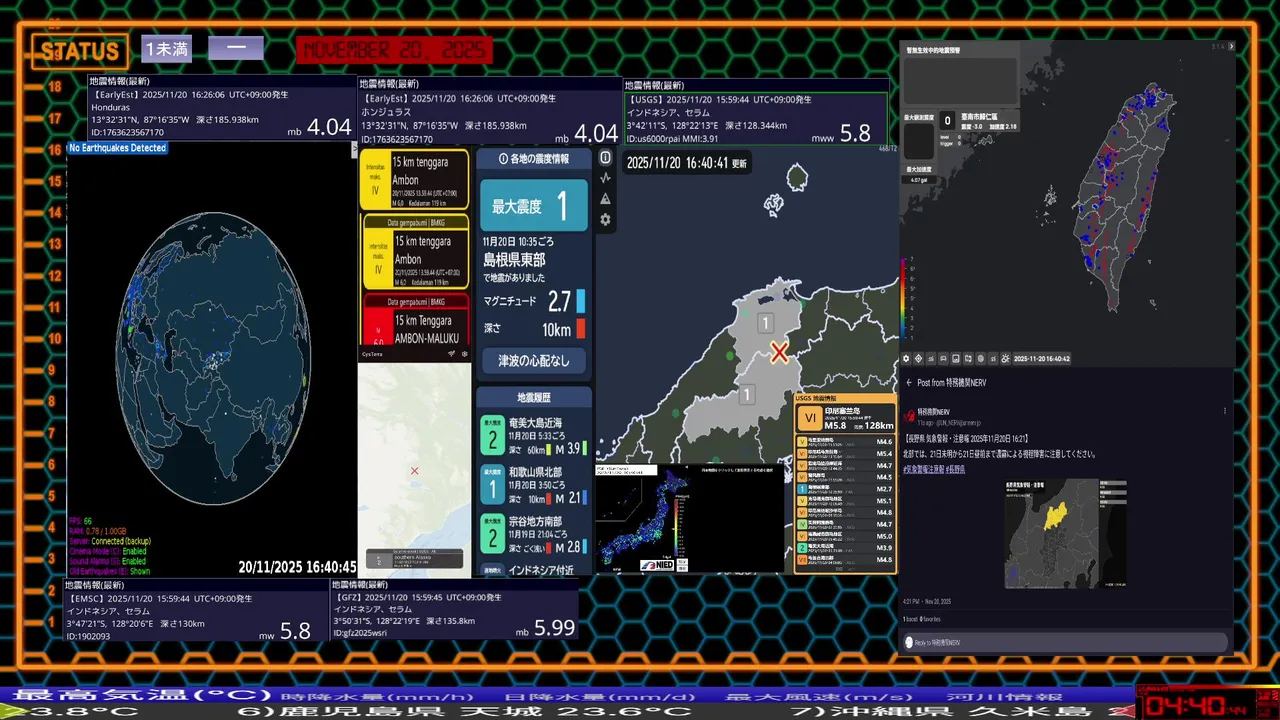Image resolution: width=1280 pixels, height=720 pixels.
Task: Click the signal icon in CysTerra header
Action: [x=451, y=354]
